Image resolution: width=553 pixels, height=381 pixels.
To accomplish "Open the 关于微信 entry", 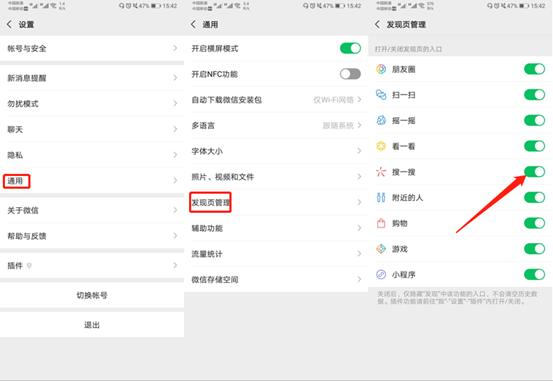I will (92, 210).
